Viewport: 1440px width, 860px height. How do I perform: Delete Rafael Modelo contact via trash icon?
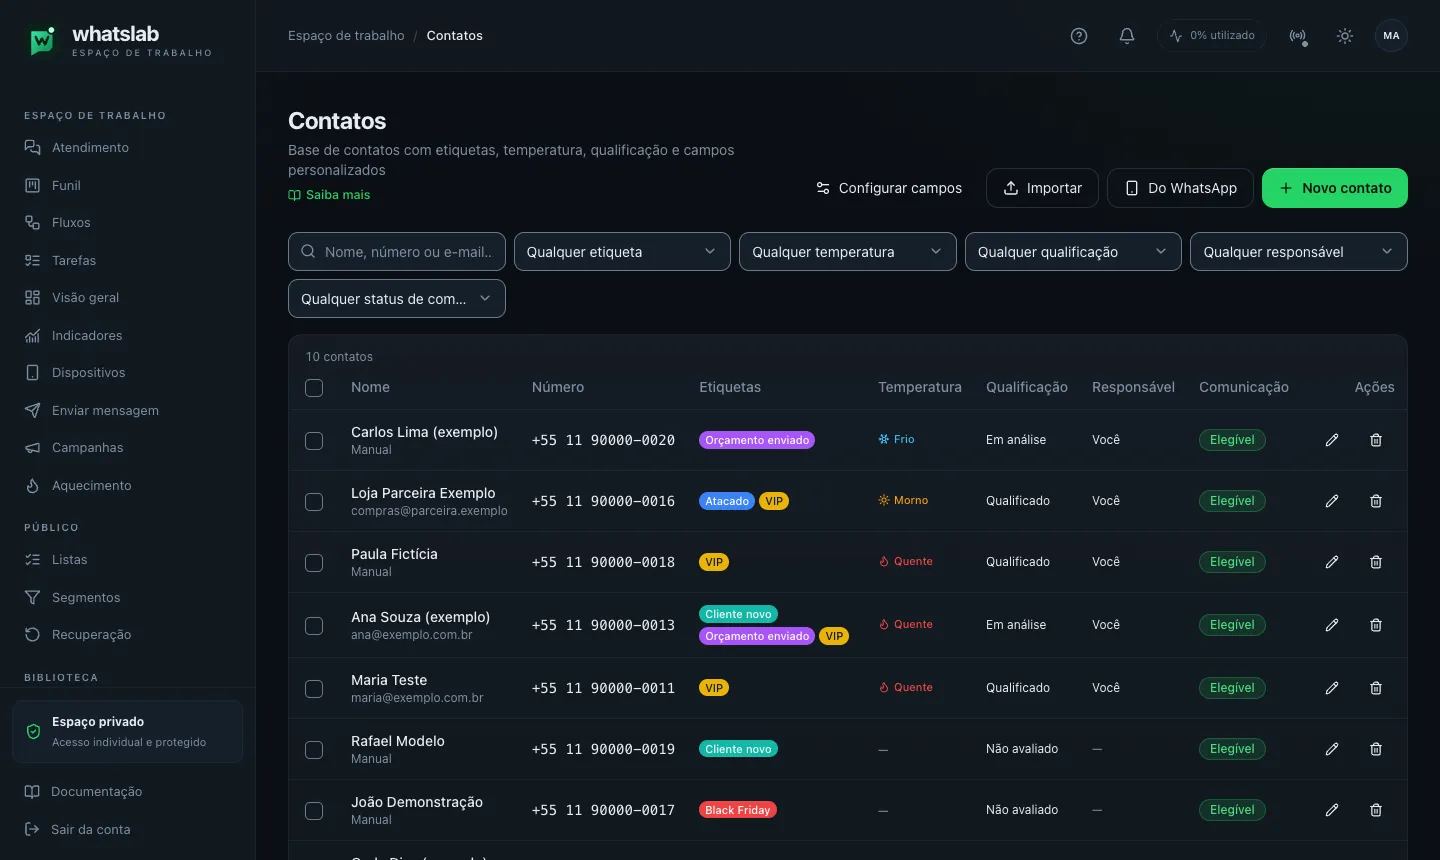[x=1376, y=749]
